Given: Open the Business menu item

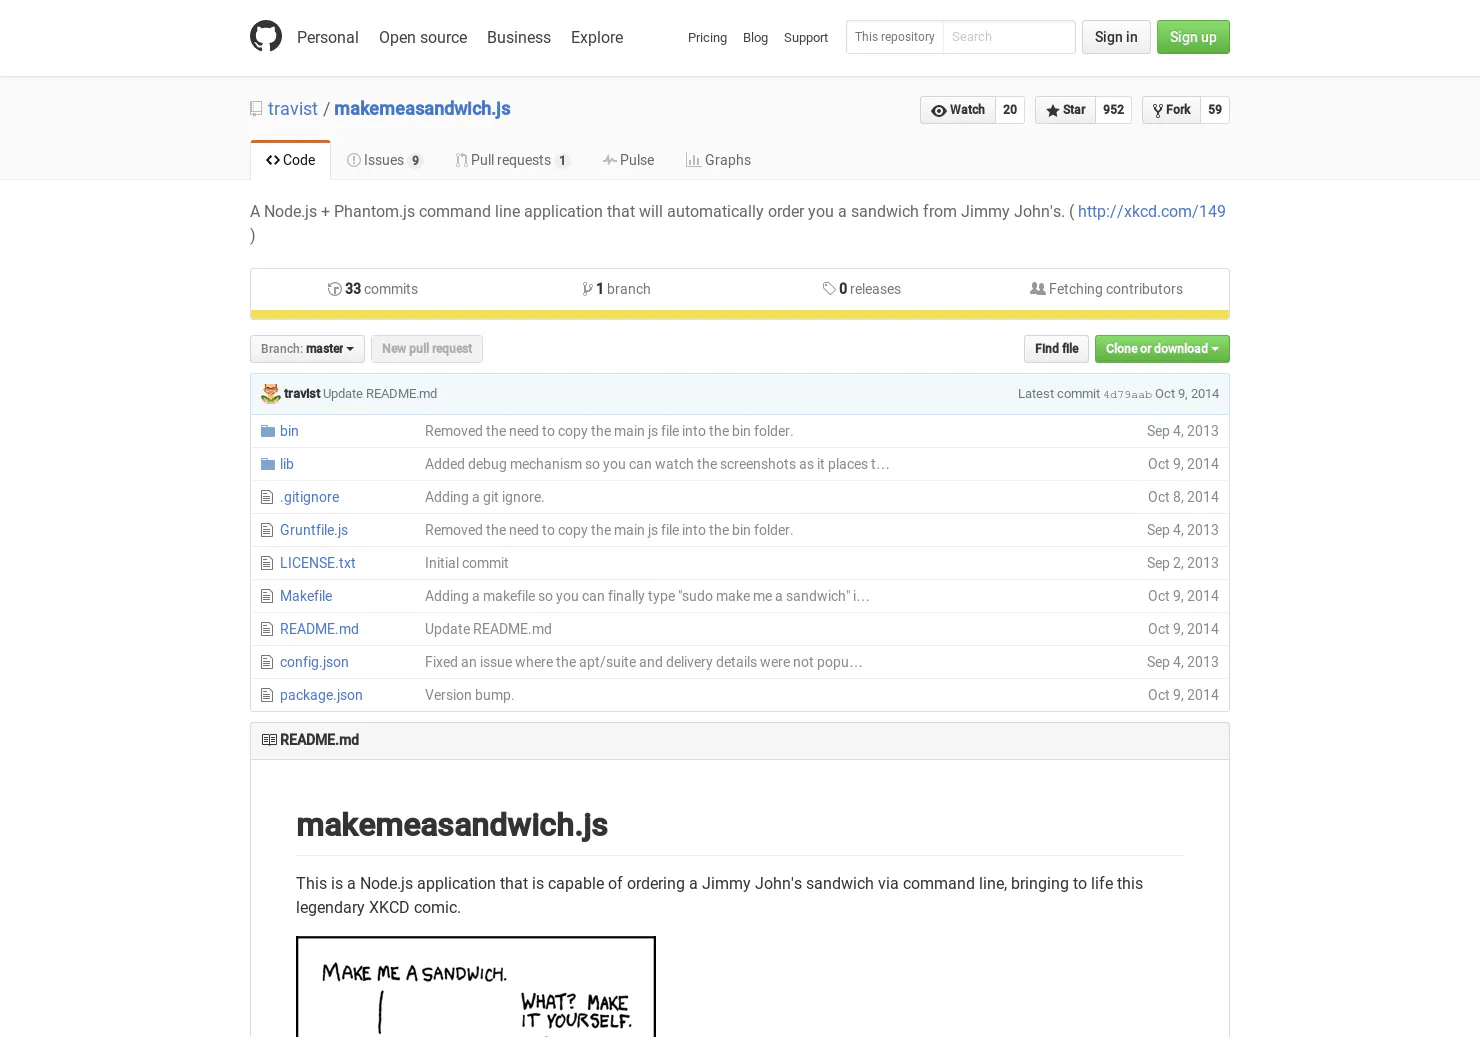Looking at the screenshot, I should pos(519,37).
